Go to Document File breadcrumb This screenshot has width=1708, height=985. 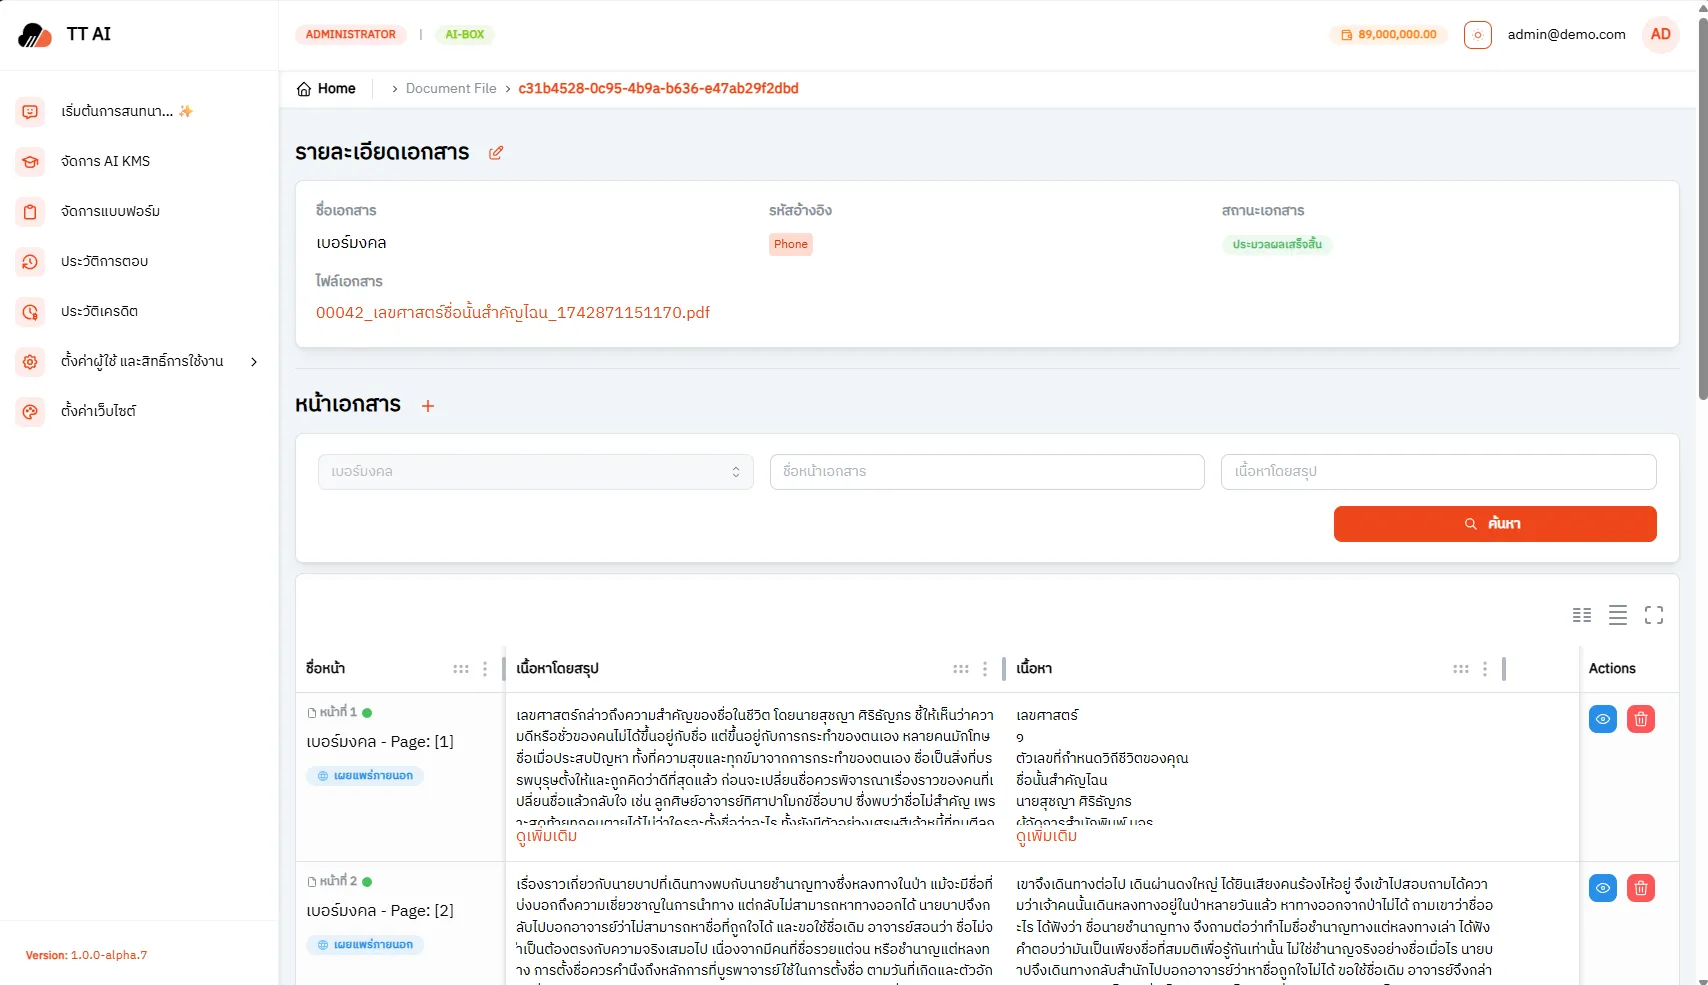point(451,88)
